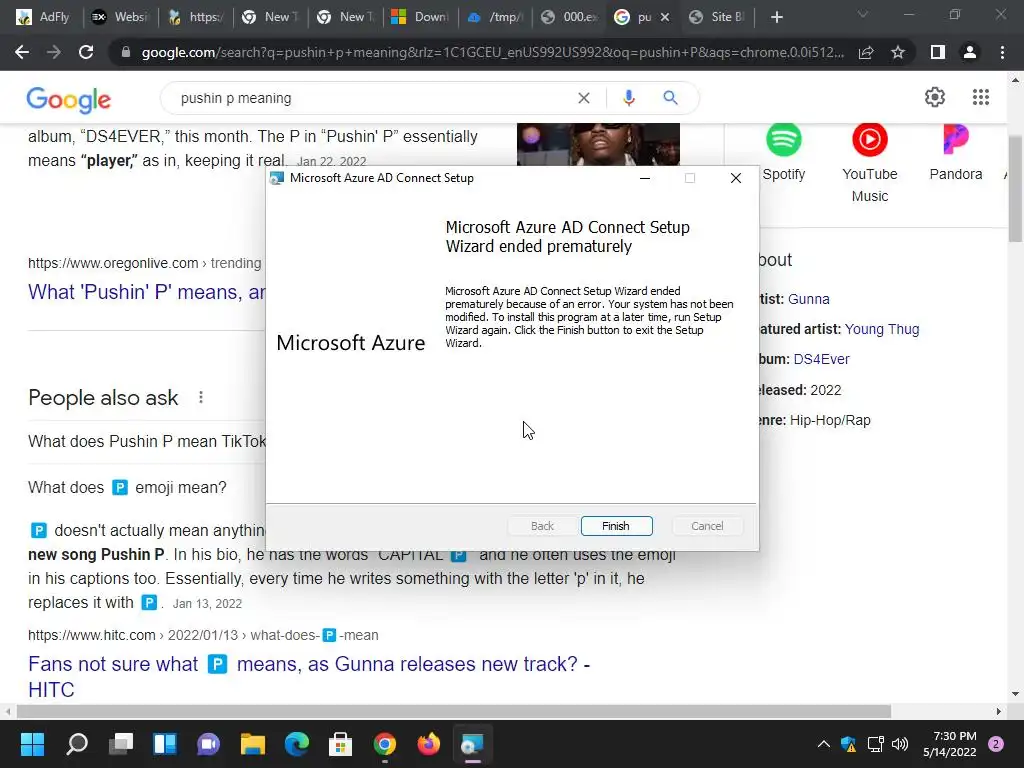Switch to the /tmp/ tab
Viewport: 1024px width, 768px height.
pos(495,17)
